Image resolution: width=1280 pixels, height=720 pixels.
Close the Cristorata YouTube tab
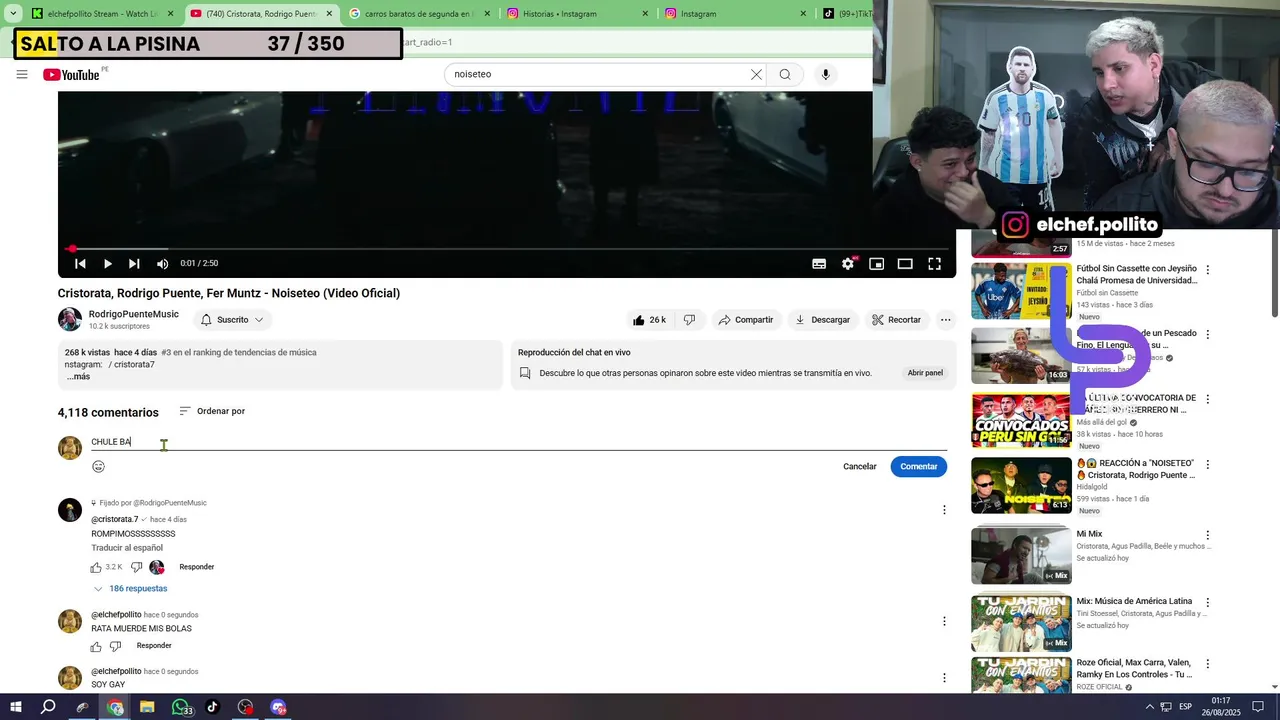[329, 14]
